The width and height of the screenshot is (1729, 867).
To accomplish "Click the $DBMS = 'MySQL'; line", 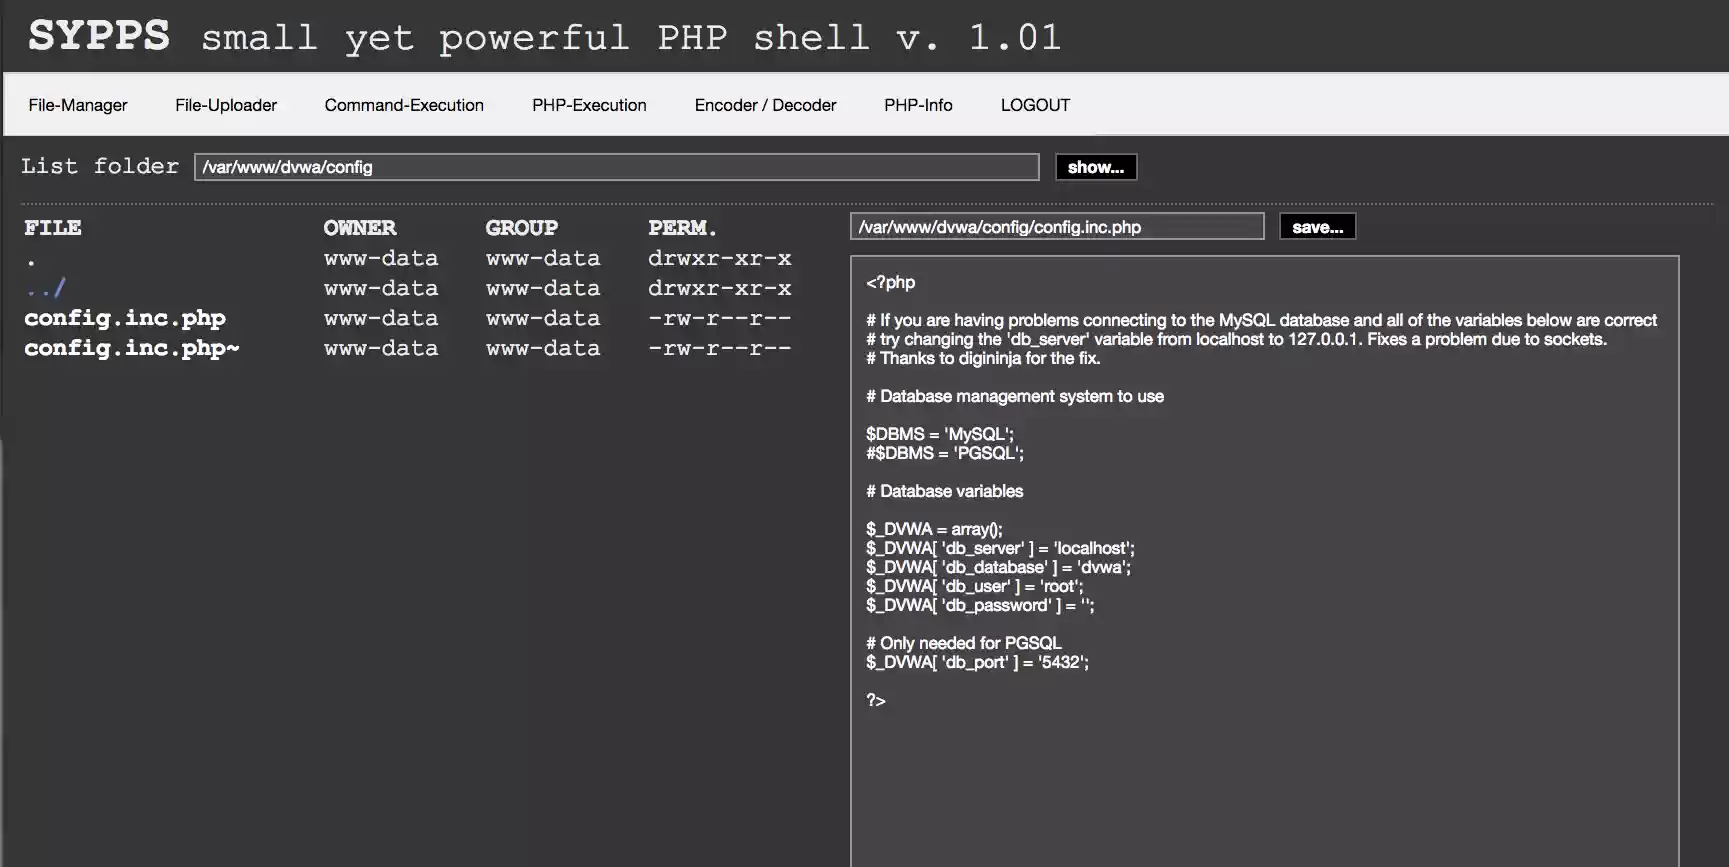I will (940, 434).
